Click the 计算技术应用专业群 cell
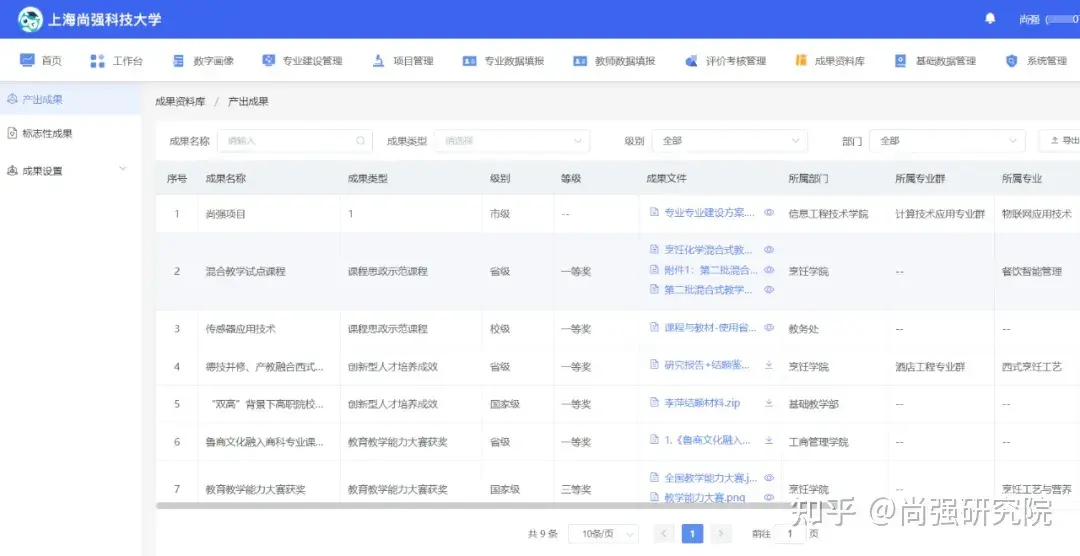1080x556 pixels. [x=940, y=214]
